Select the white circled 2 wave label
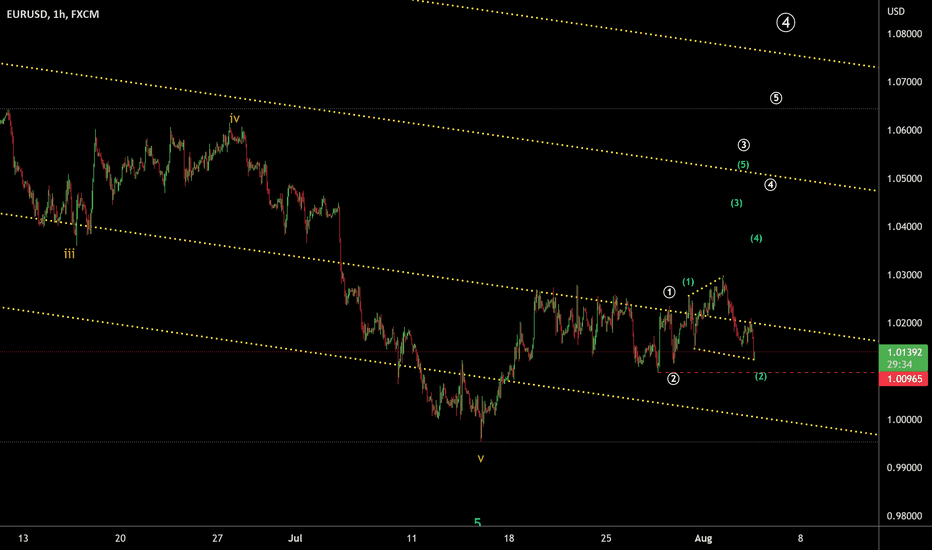932x550 pixels. coord(673,379)
